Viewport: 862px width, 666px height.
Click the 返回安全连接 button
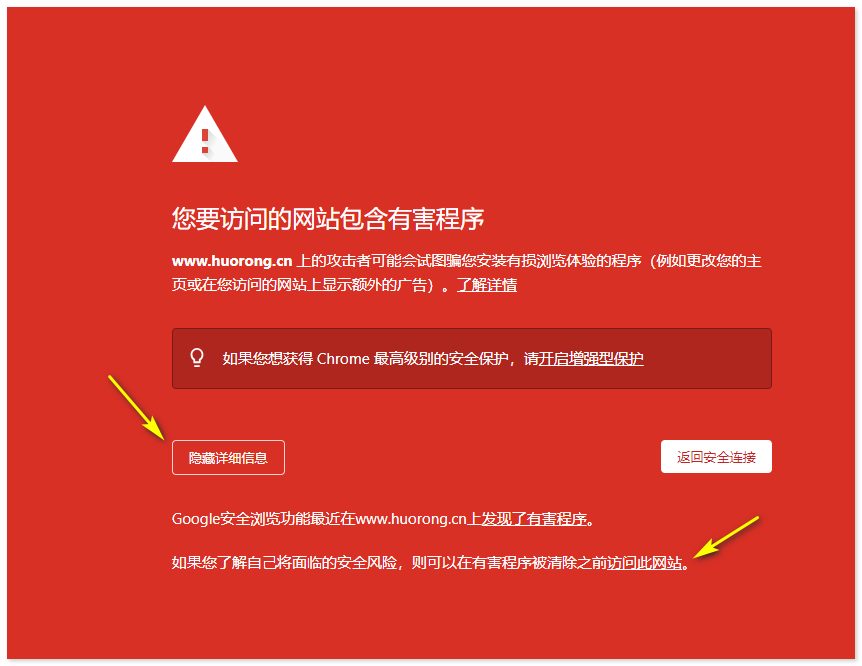[716, 457]
